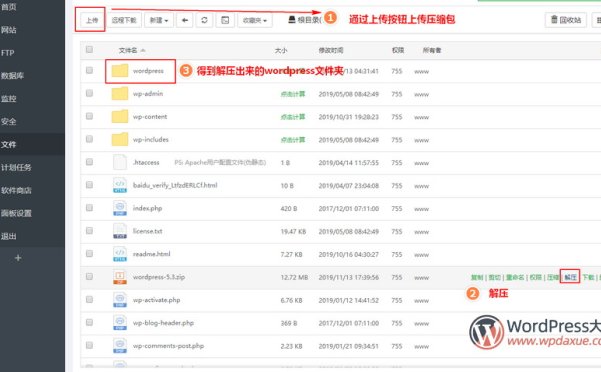Check the box for wordpress-5.3.zip

click(x=89, y=276)
